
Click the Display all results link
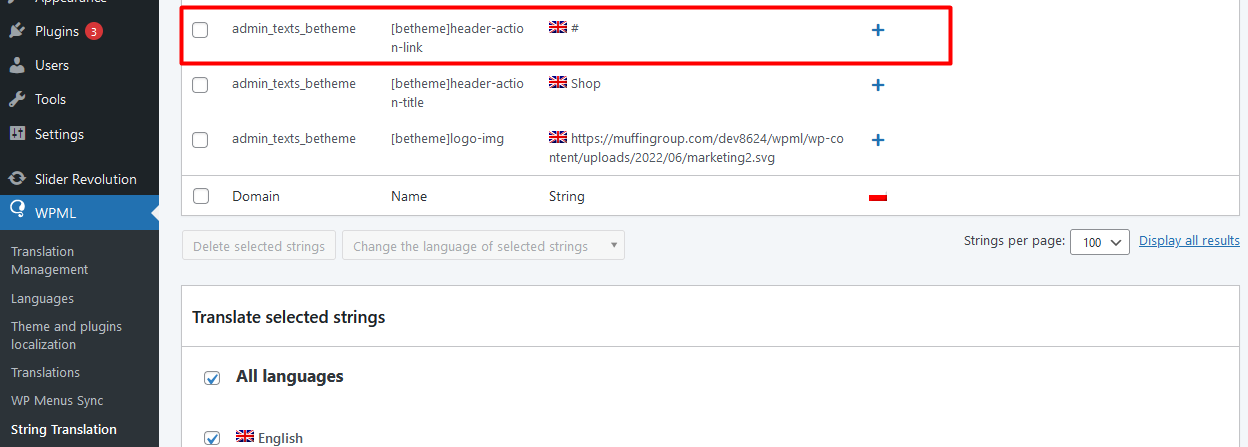click(x=1189, y=240)
